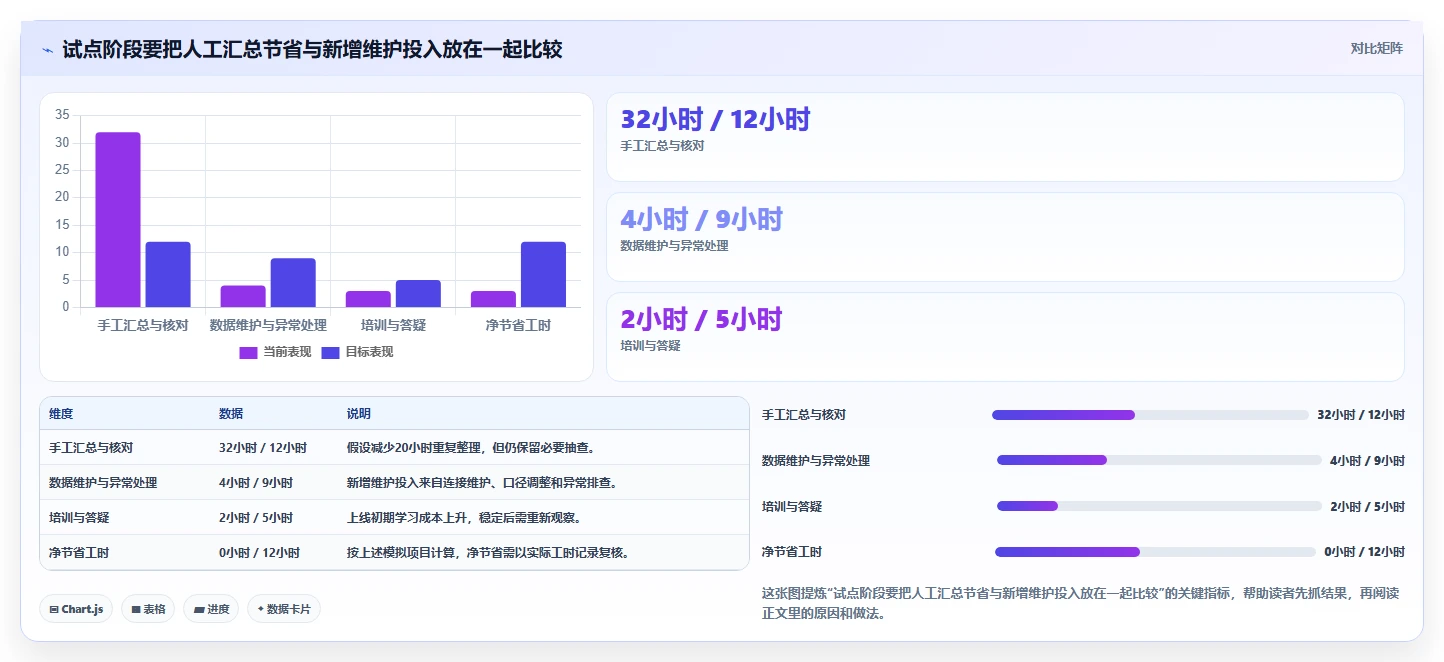Viewport: 1444px width, 662px height.
Task: Click the dashboard title 试点阶段要把人工汇总节省
Action: [312, 49]
